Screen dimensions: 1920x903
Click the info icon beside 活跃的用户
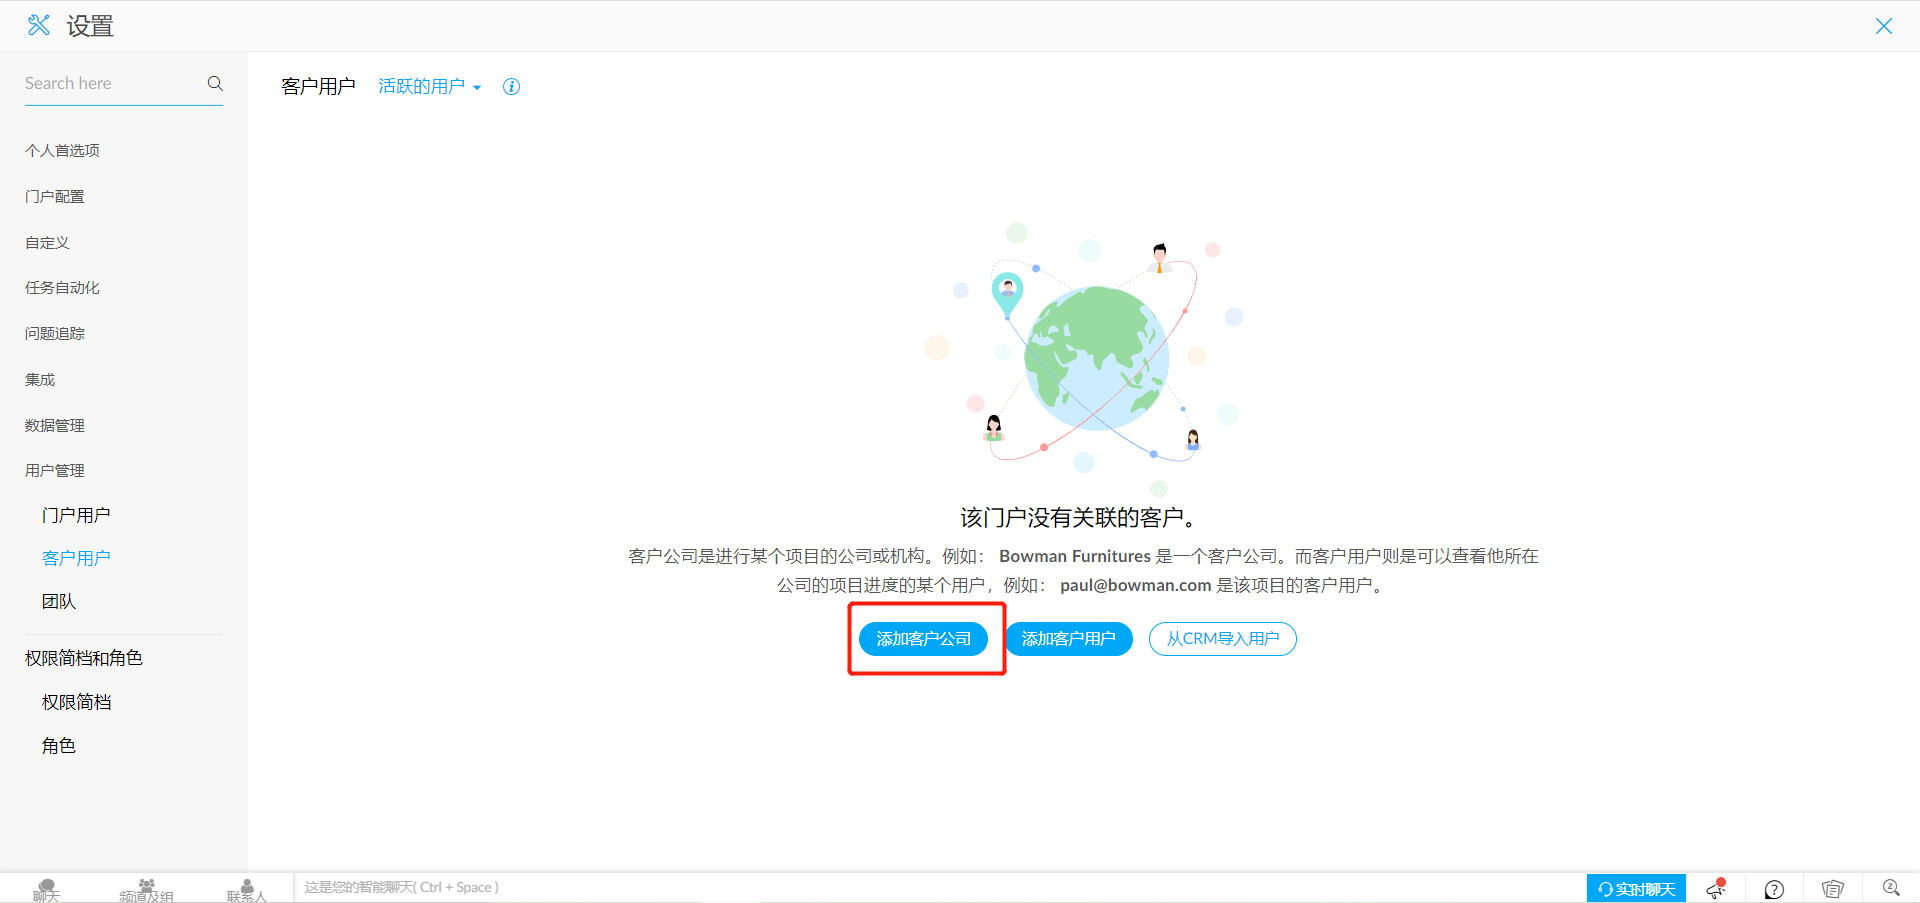coord(511,87)
